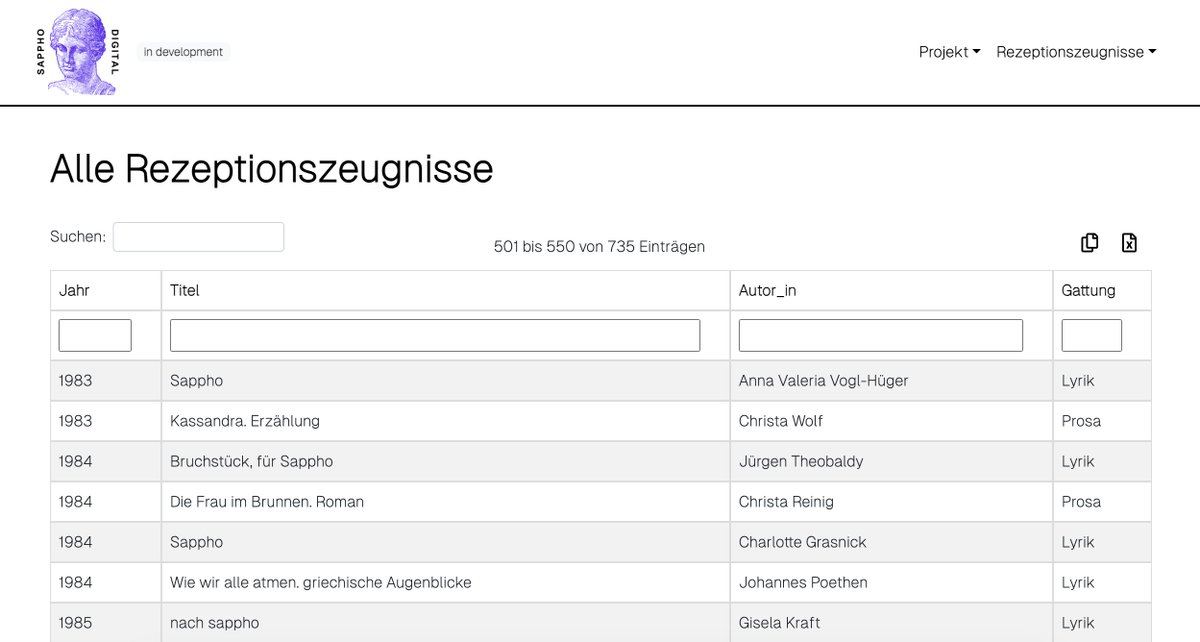Viewport: 1200px width, 642px height.
Task: Sort entries by the Gattung column
Action: point(1088,290)
